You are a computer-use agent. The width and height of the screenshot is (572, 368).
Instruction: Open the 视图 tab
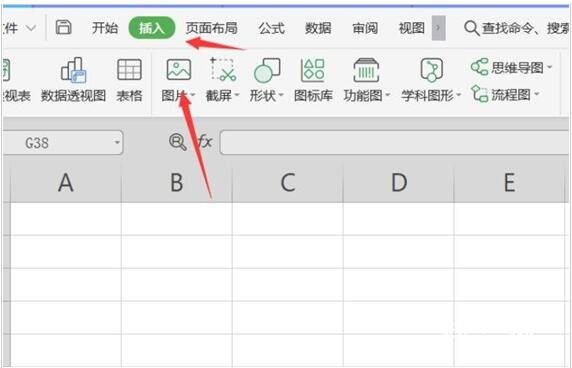click(x=411, y=28)
